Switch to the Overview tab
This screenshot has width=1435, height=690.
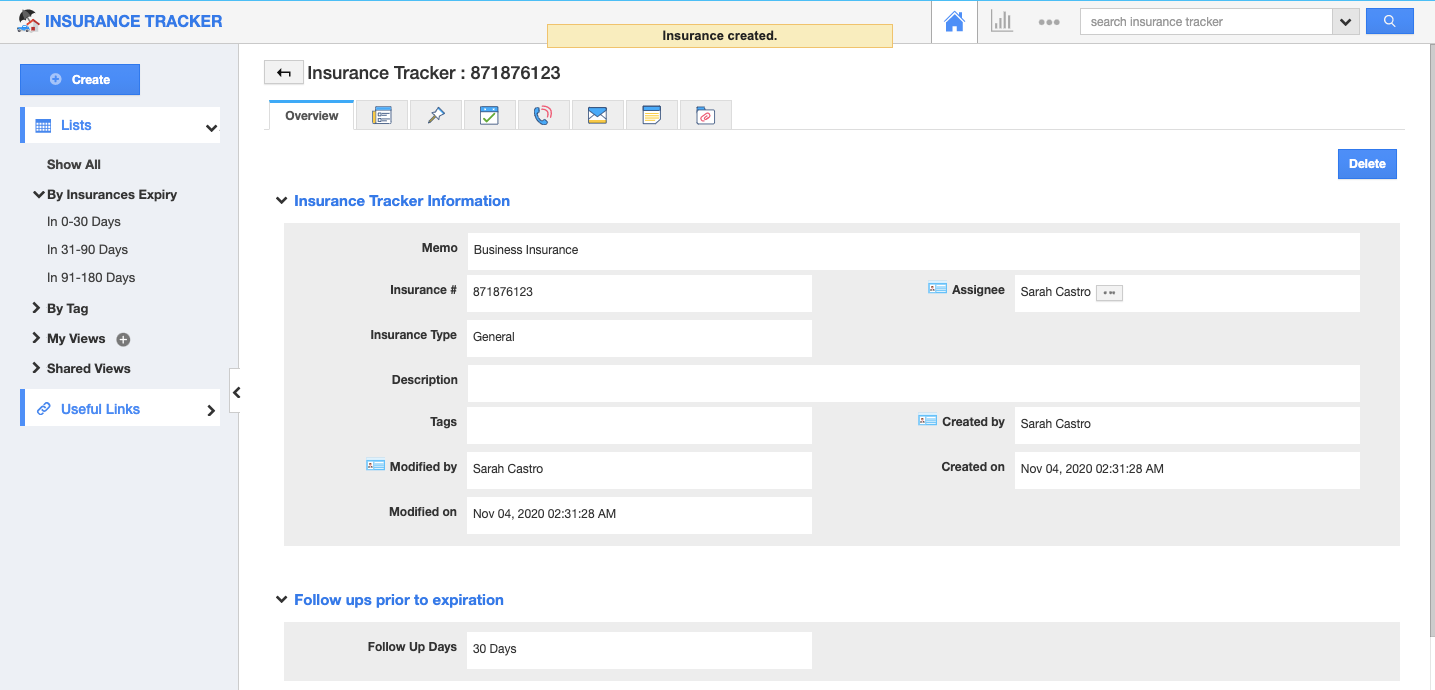click(x=311, y=116)
